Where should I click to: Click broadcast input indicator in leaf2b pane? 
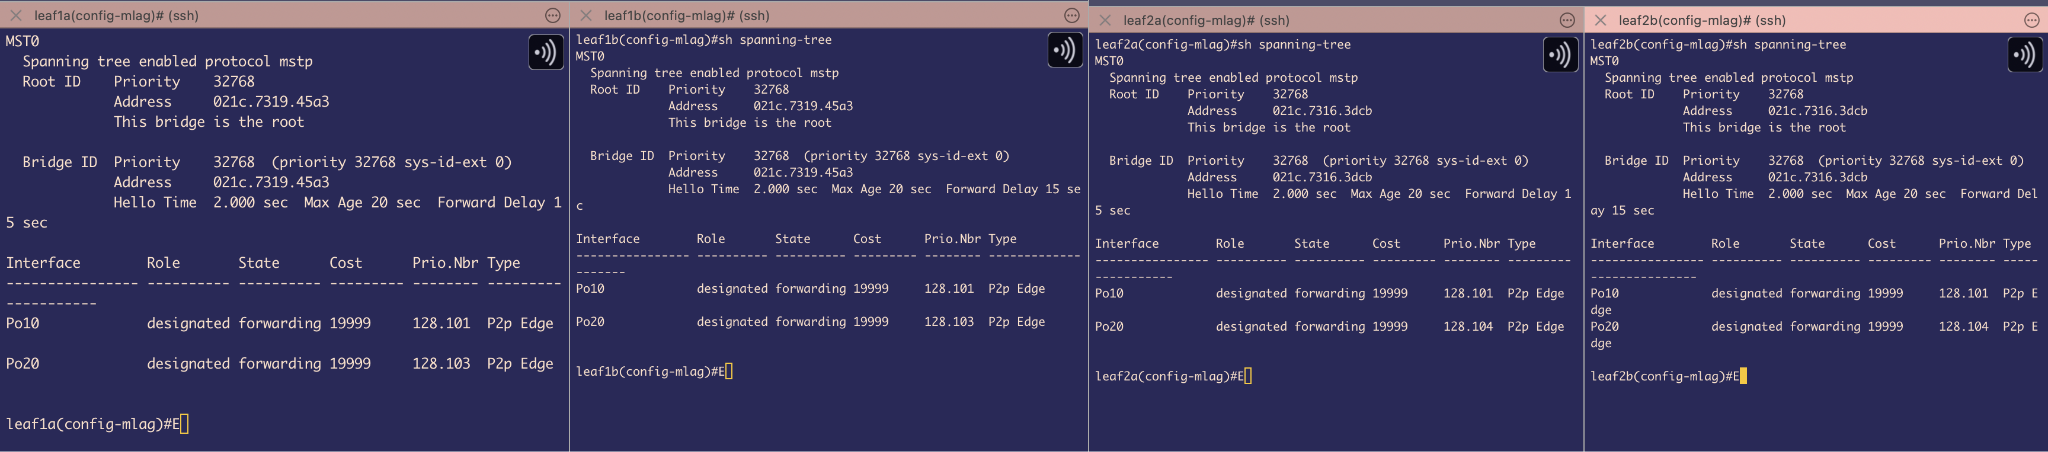[x=2025, y=55]
